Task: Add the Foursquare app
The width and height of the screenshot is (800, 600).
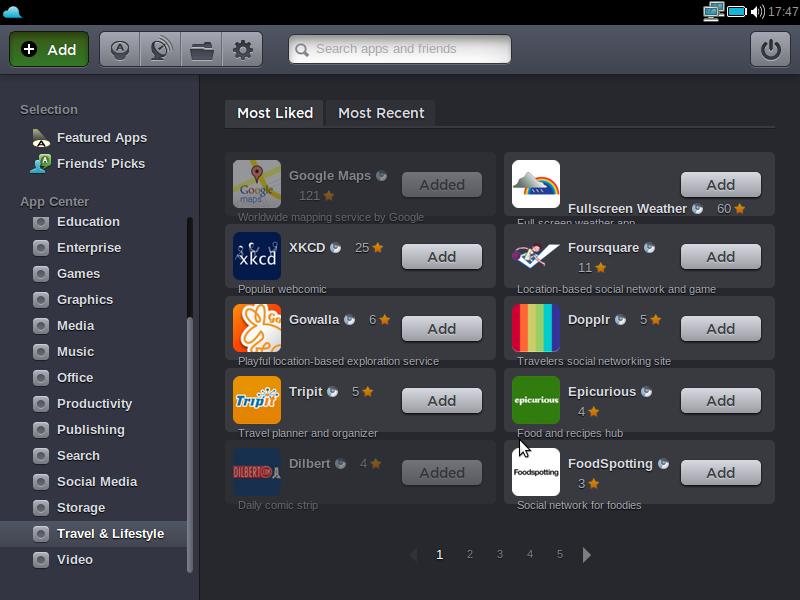Action: pyautogui.click(x=720, y=257)
